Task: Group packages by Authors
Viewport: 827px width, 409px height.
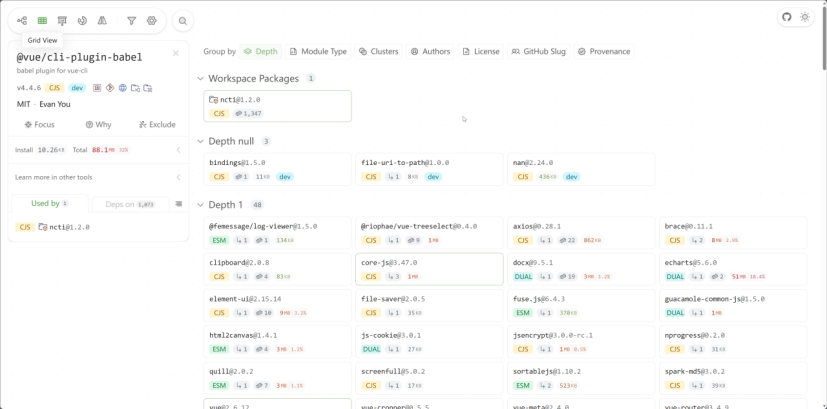Action: [x=430, y=51]
